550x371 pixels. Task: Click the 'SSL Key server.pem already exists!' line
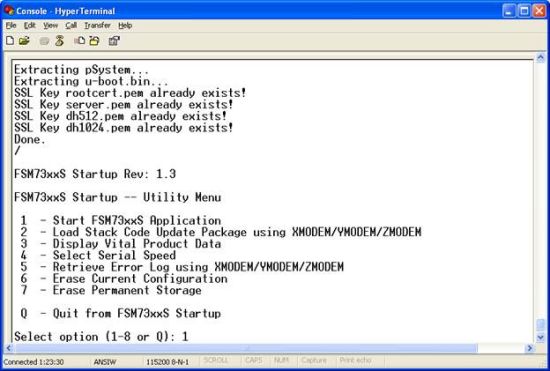123,104
